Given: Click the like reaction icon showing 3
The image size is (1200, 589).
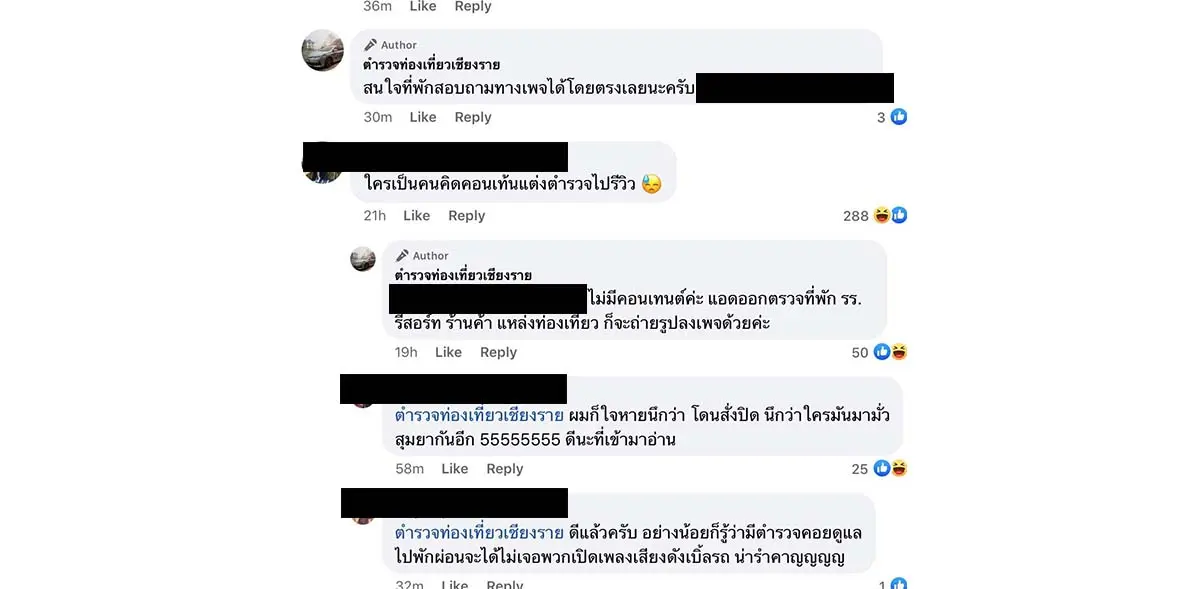Looking at the screenshot, I should click(x=899, y=117).
